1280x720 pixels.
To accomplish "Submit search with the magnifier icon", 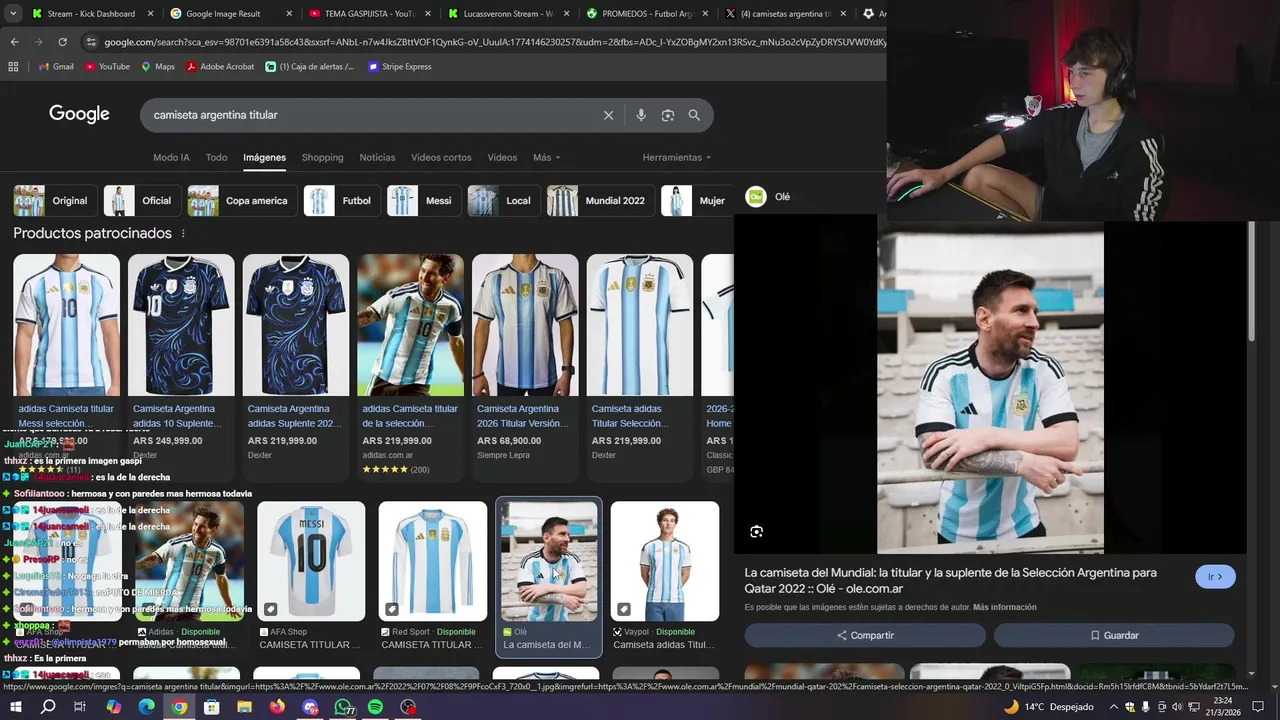I will [x=694, y=115].
